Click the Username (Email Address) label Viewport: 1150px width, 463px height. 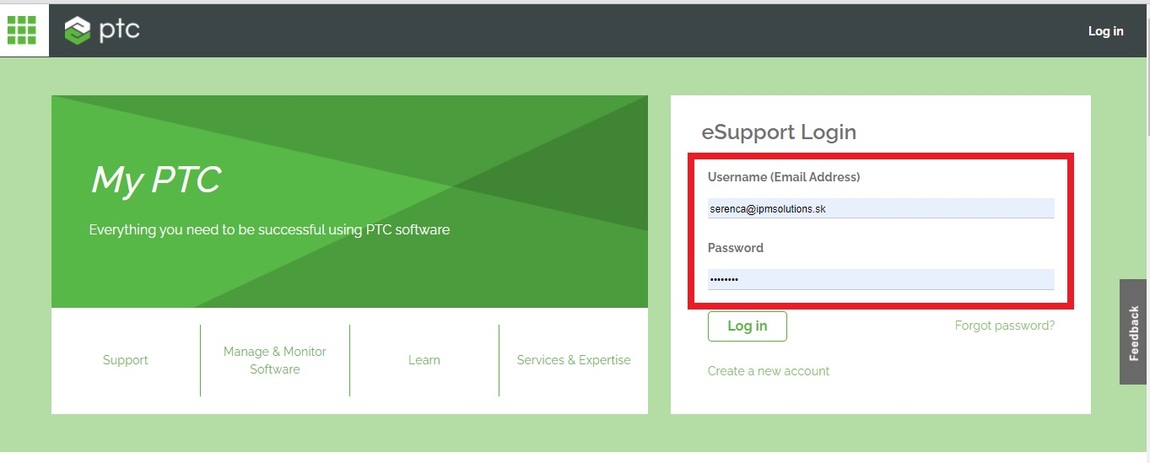(783, 177)
